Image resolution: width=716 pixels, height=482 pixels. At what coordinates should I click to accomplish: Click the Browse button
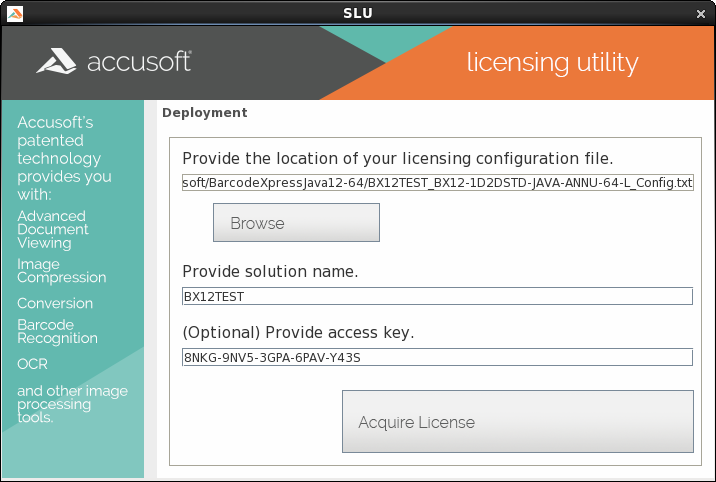pyautogui.click(x=296, y=223)
